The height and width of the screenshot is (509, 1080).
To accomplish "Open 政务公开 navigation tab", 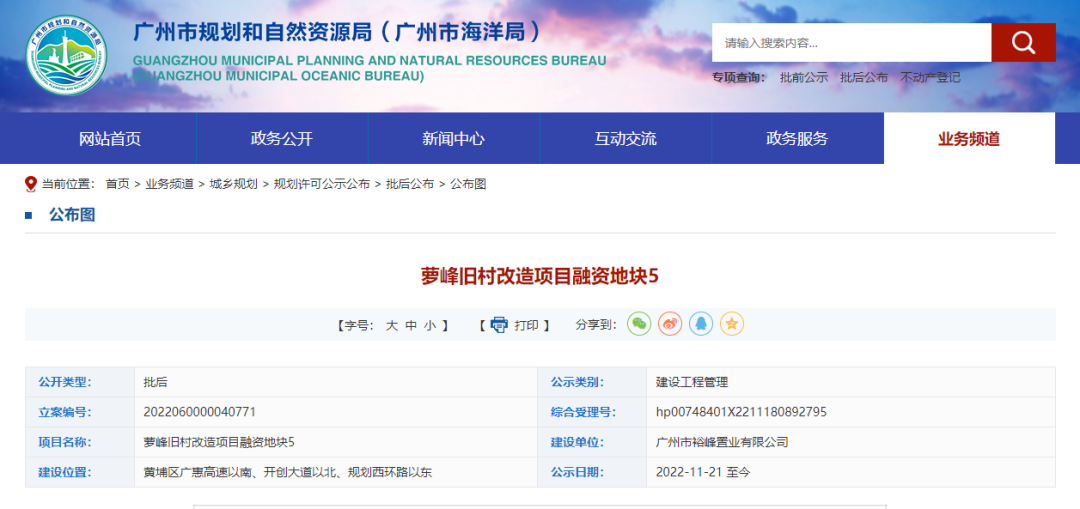I will (x=282, y=138).
